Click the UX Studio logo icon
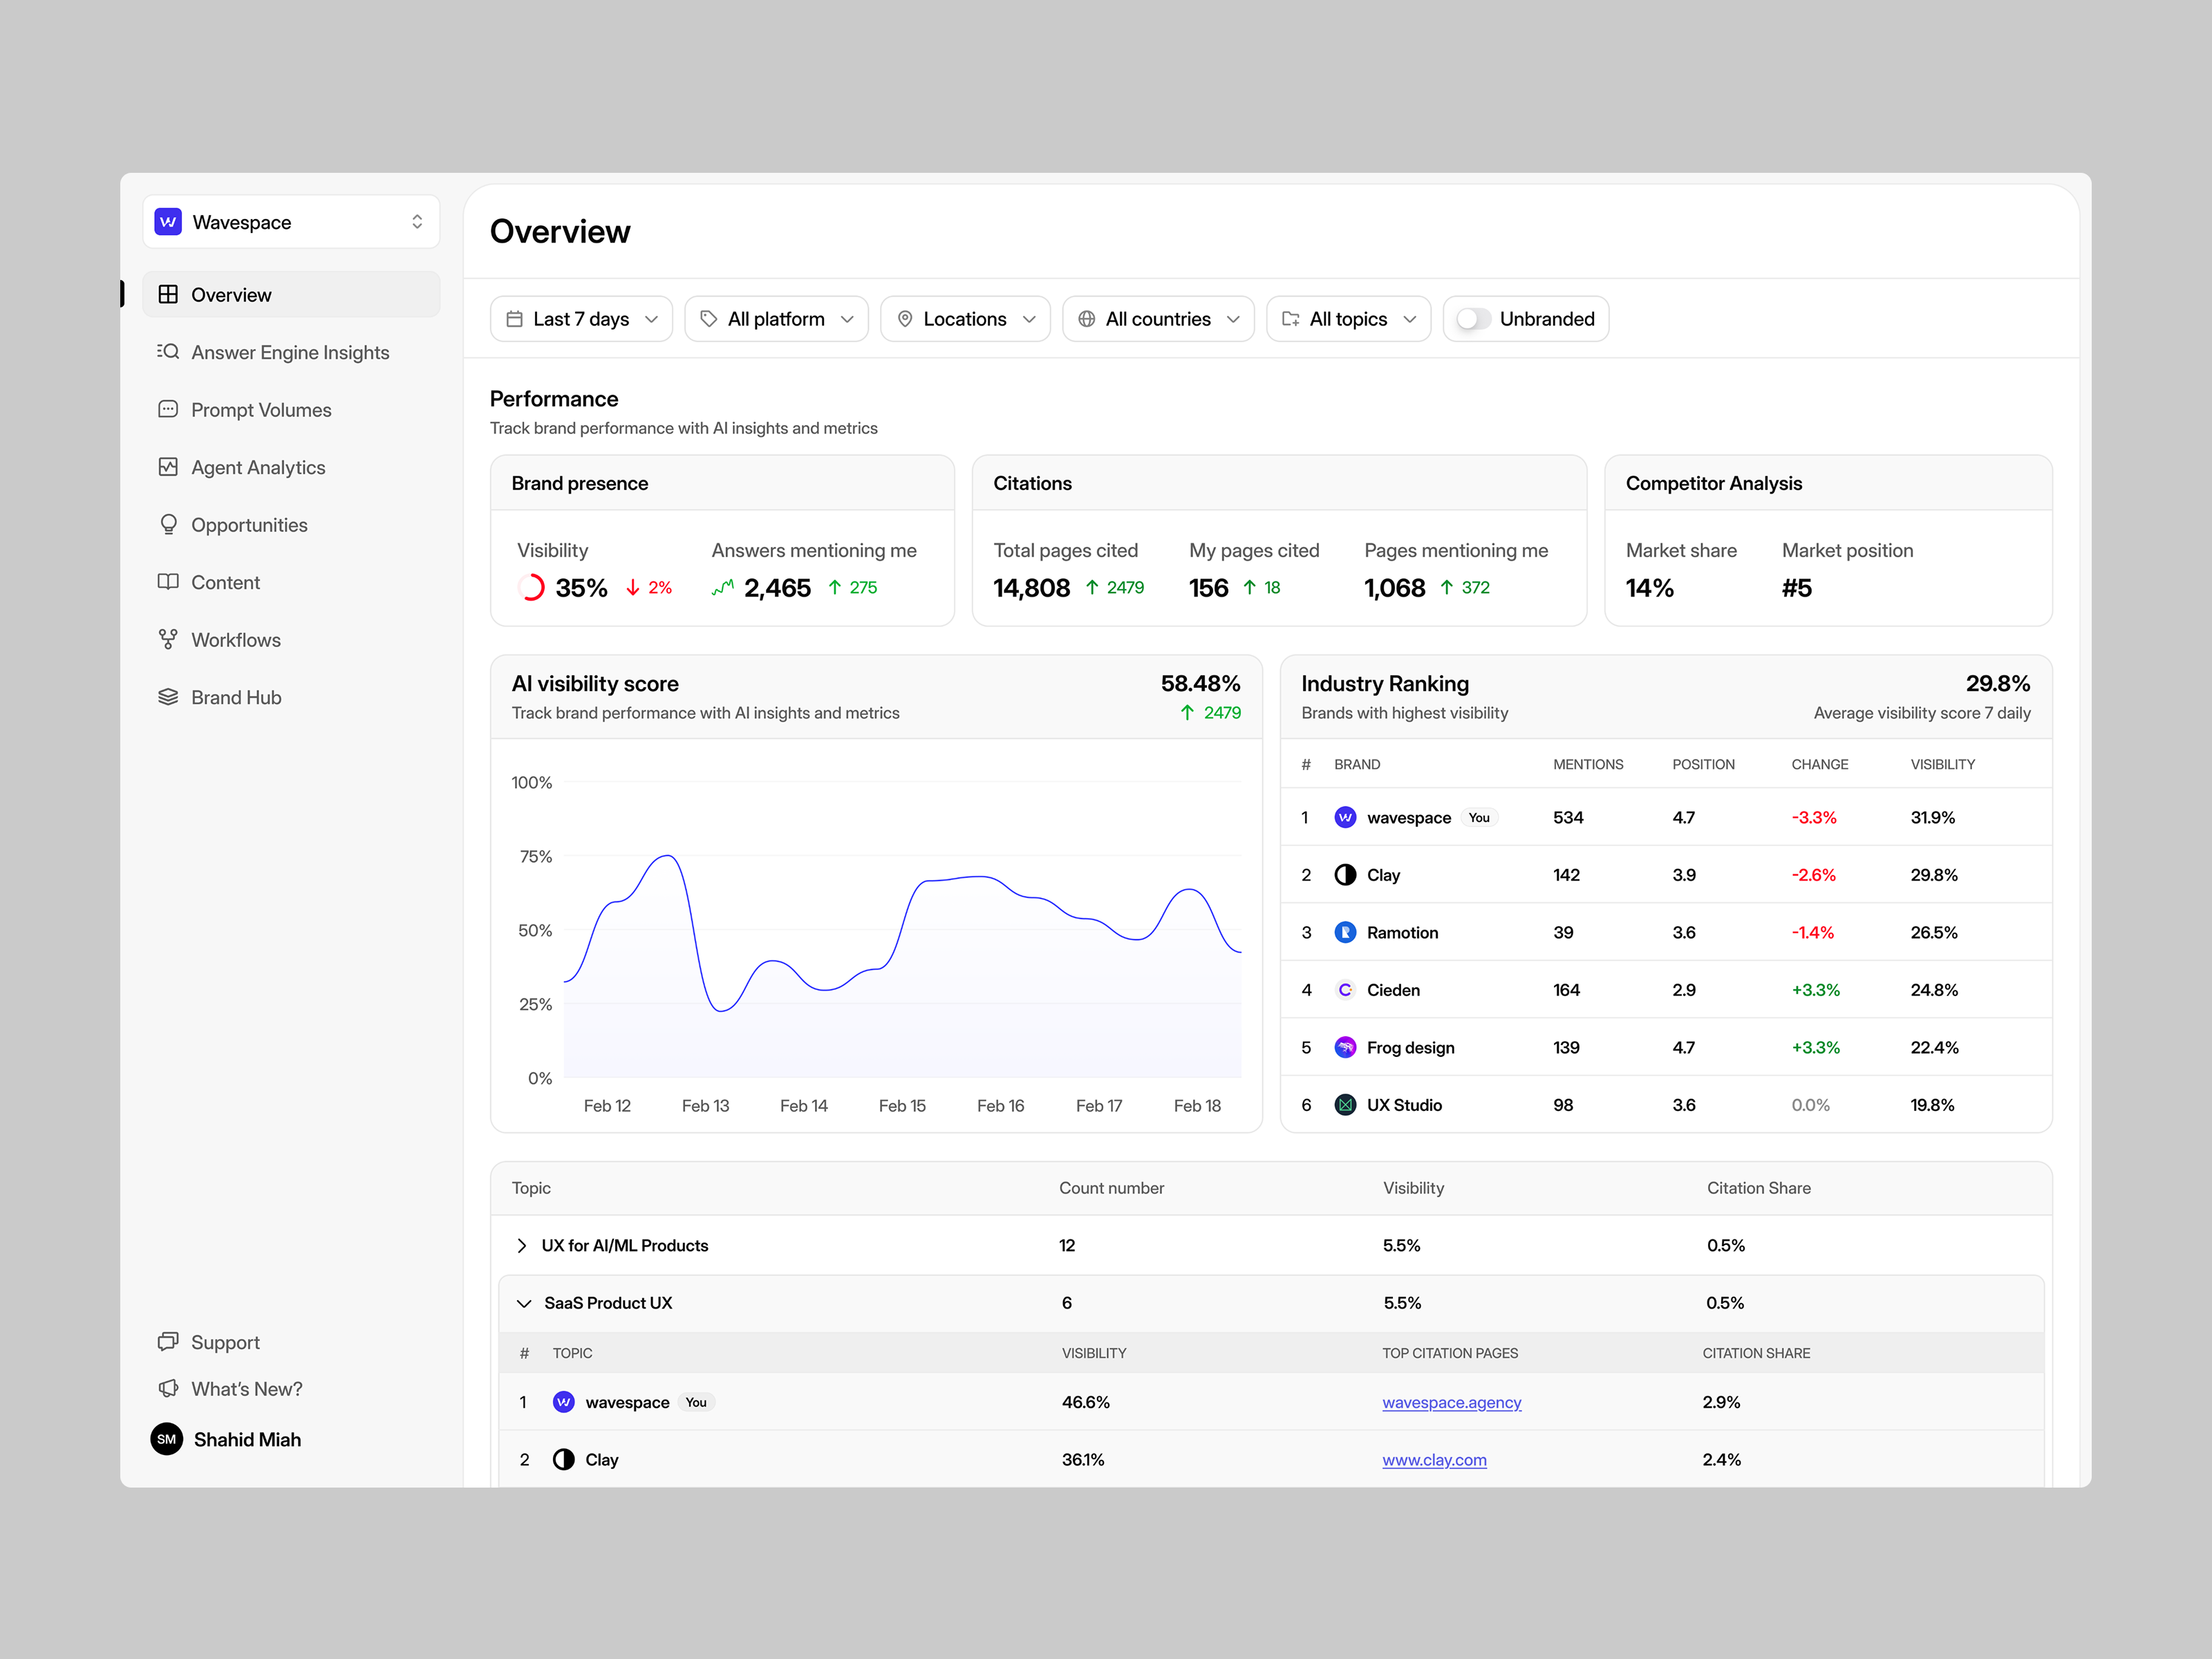This screenshot has height=1659, width=2212. [1345, 1105]
